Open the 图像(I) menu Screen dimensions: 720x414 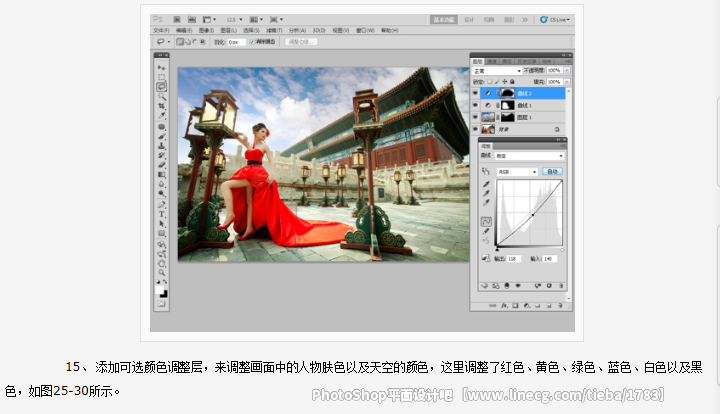(x=206, y=30)
